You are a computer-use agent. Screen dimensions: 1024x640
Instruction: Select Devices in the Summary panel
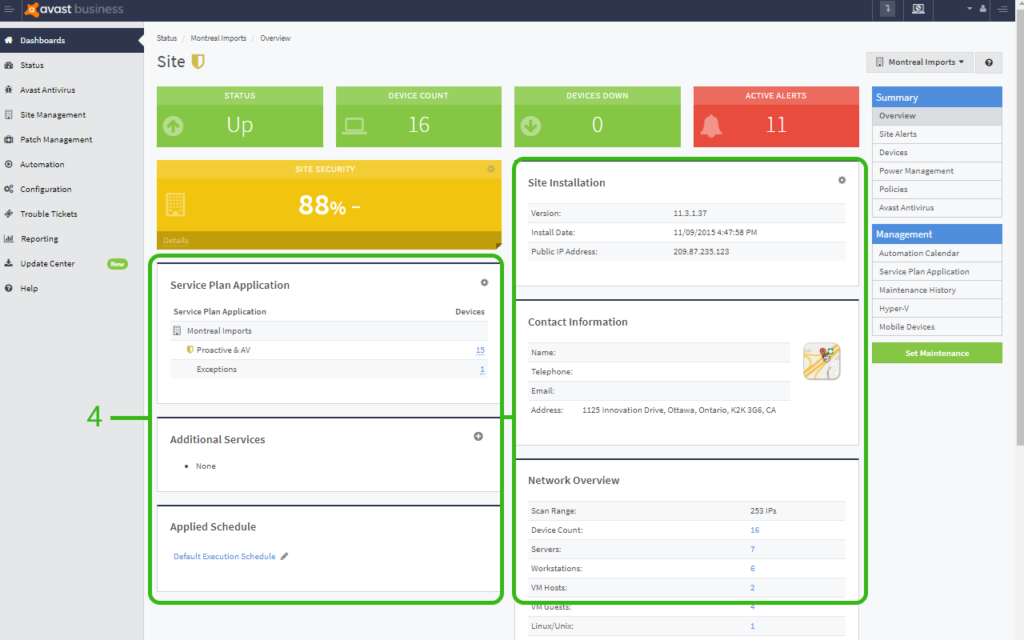(936, 153)
